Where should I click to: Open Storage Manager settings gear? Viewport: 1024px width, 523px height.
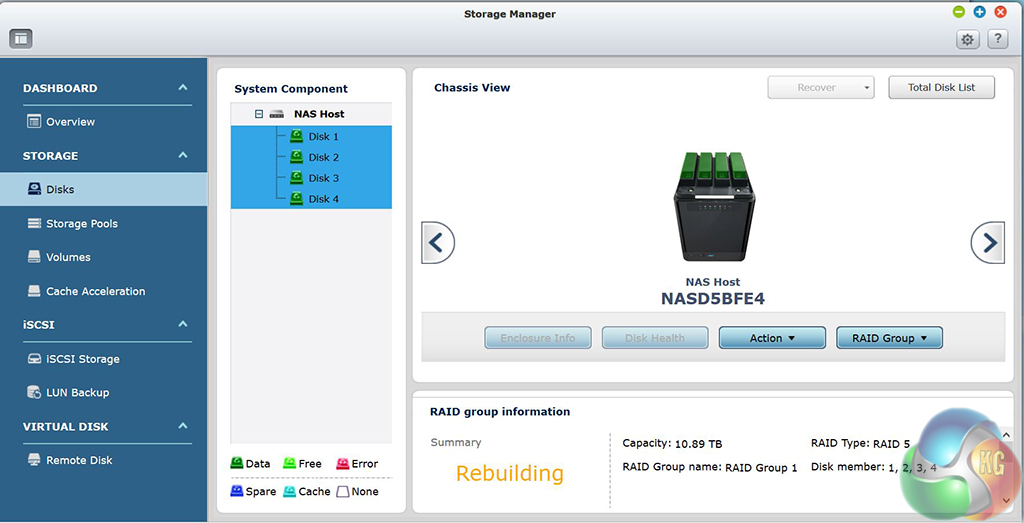point(967,39)
